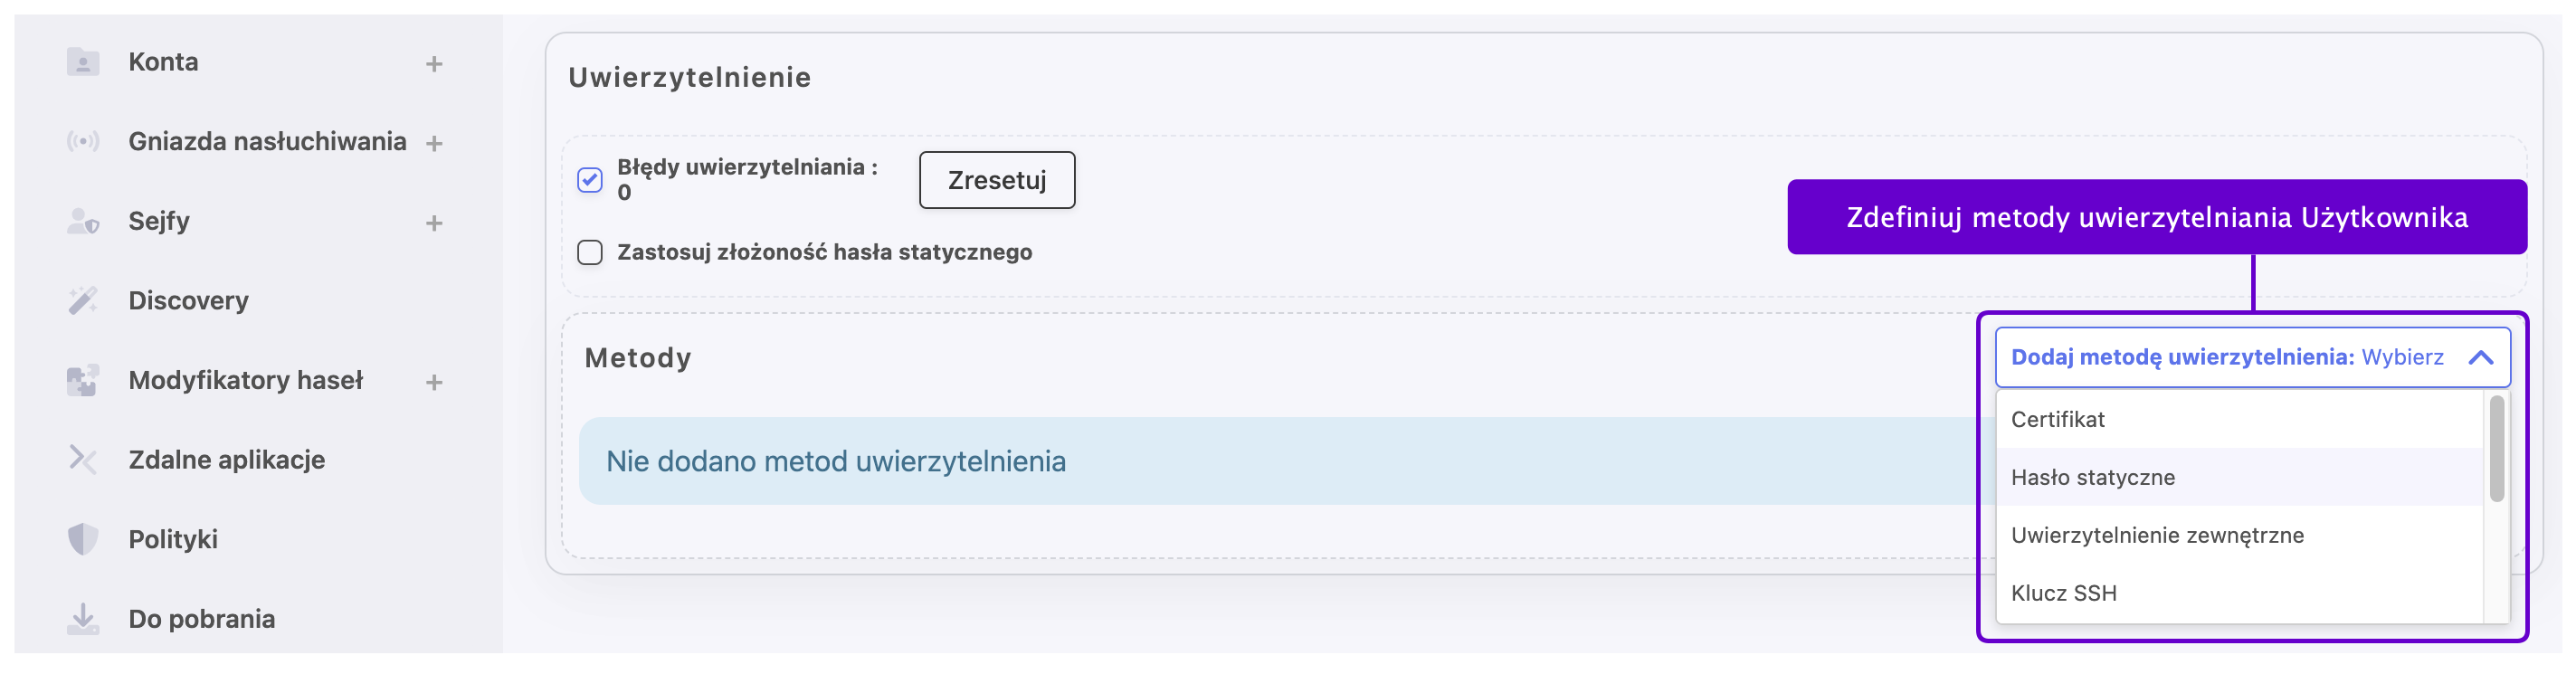This screenshot has width=2576, height=674.
Task: Uncheck the Błędy uwierzytelniania checkbox
Action: pyautogui.click(x=590, y=180)
